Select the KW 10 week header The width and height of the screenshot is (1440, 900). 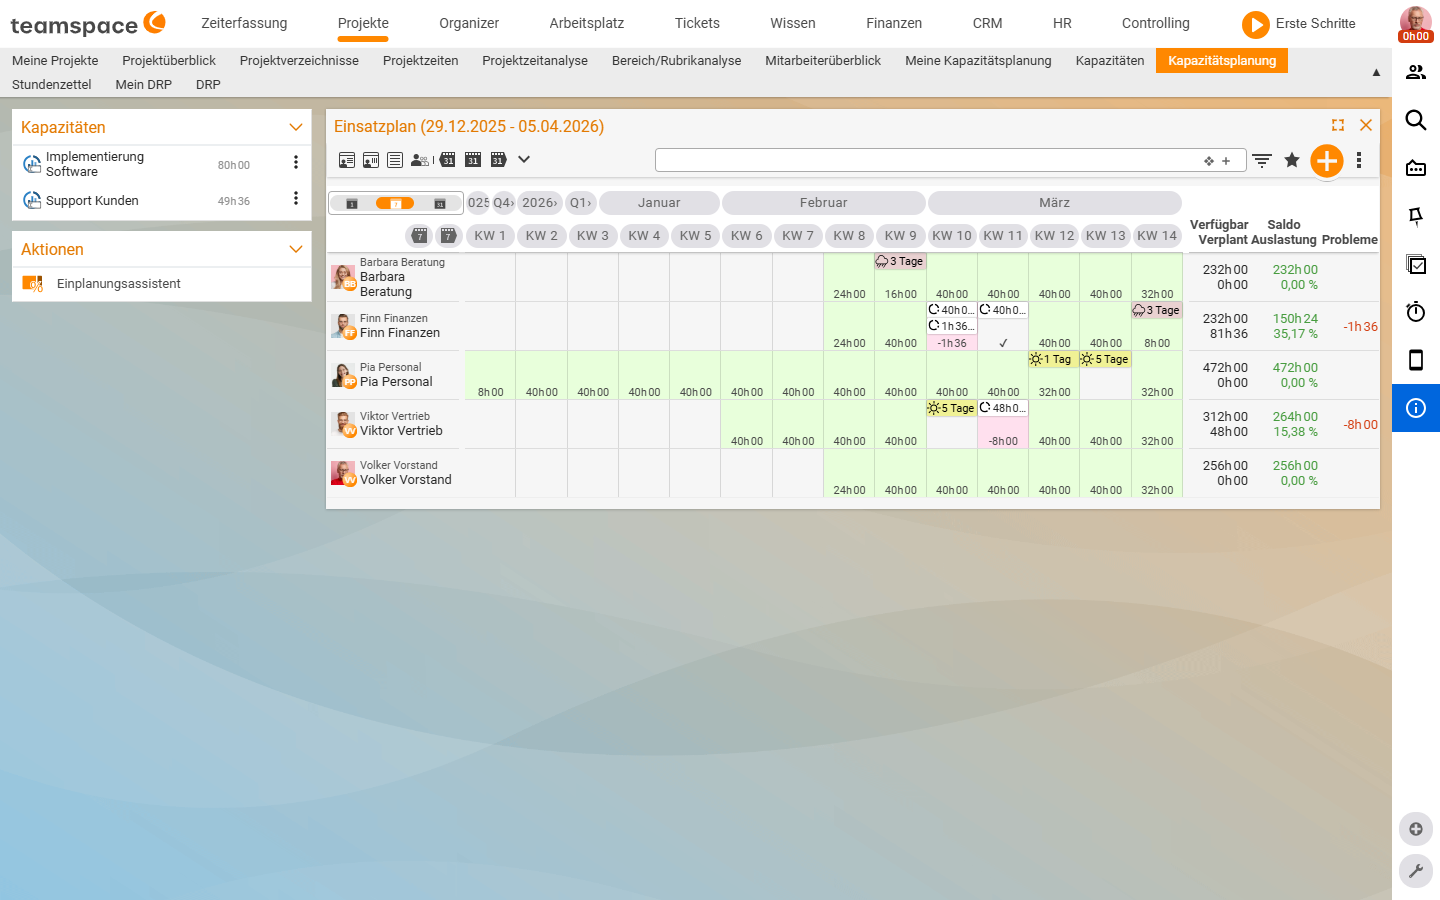952,236
